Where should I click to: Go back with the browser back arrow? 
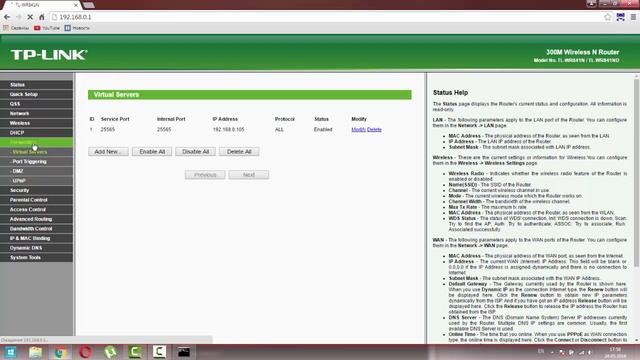pos(7,17)
